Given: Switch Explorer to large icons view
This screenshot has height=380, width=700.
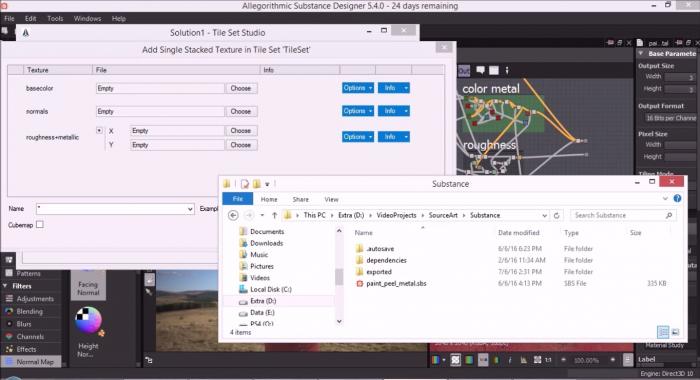Looking at the screenshot, I should pyautogui.click(x=675, y=332).
